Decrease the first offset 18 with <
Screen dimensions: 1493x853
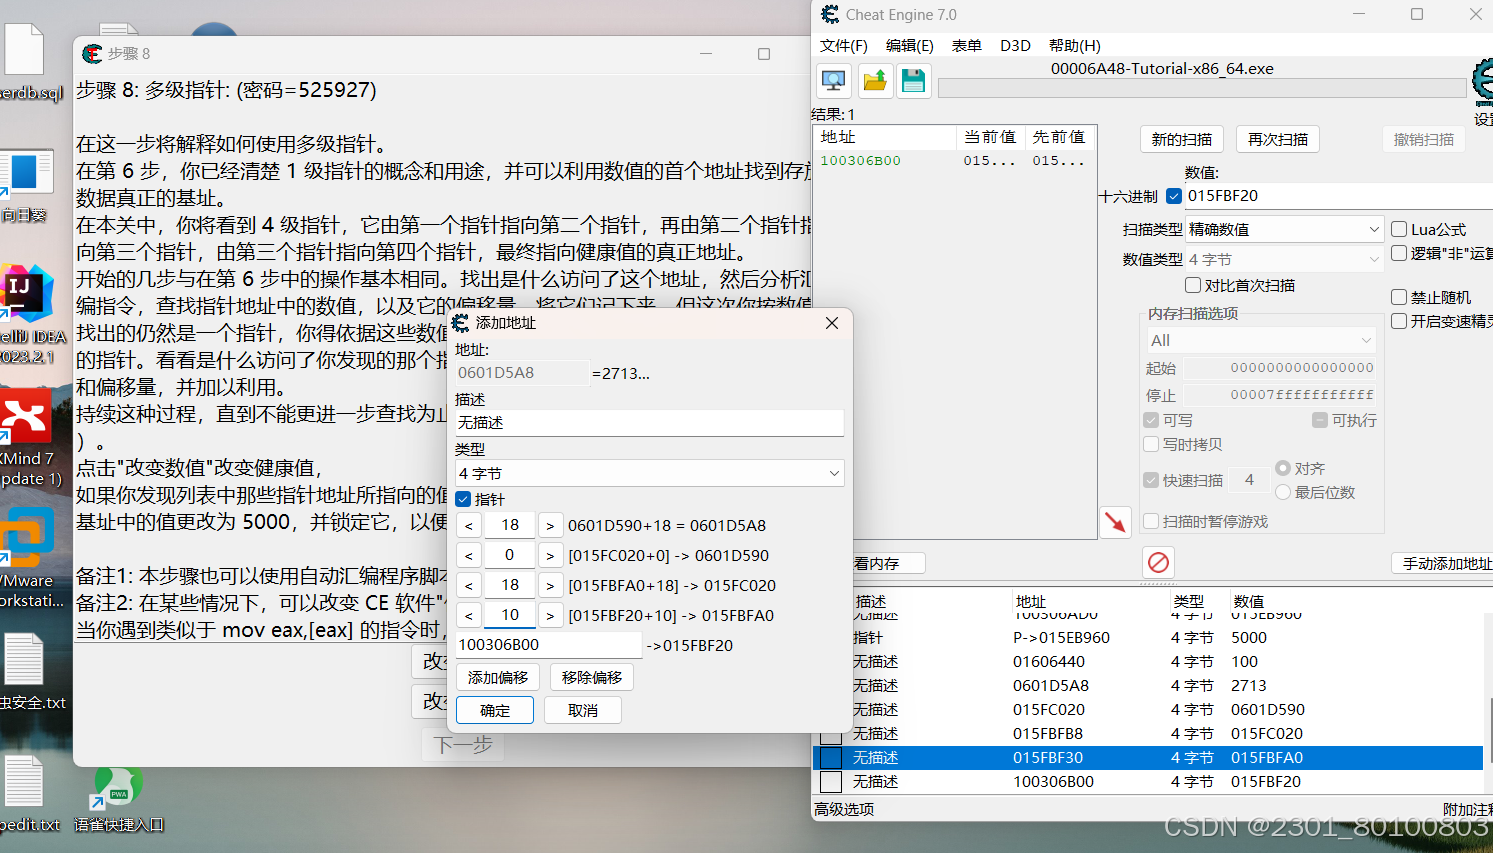point(469,525)
